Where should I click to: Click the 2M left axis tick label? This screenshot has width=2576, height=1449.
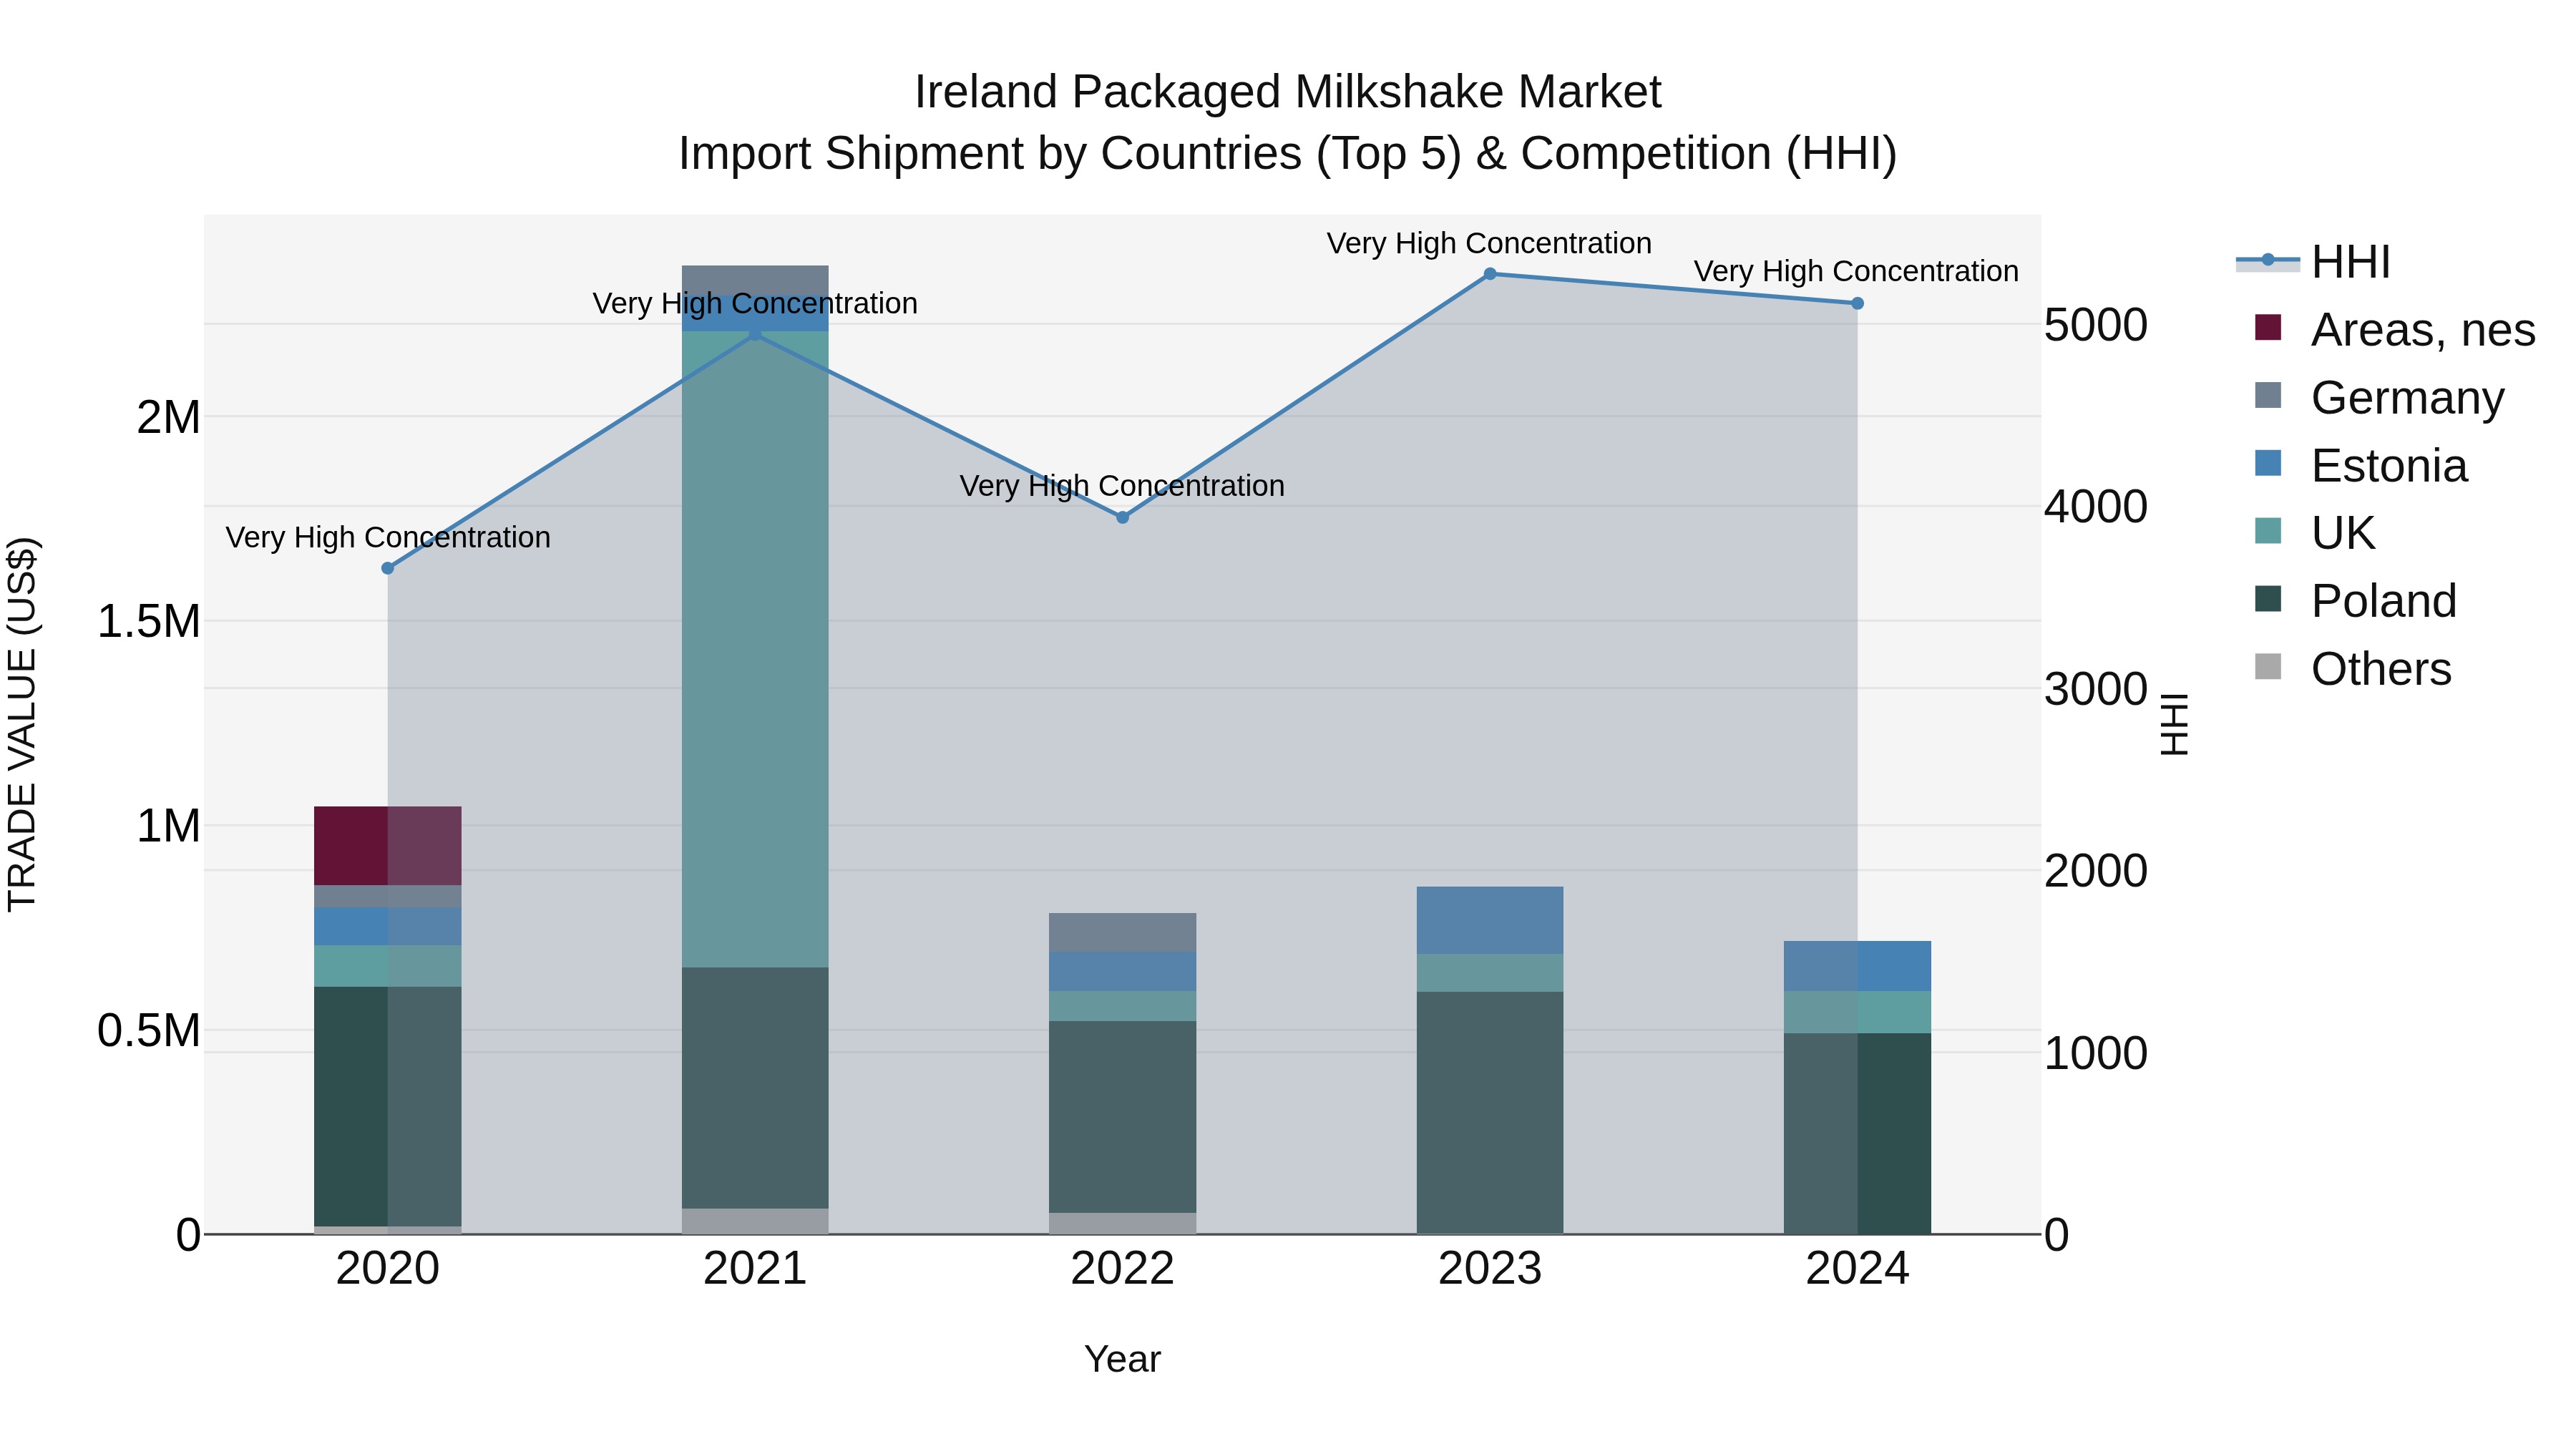click(x=169, y=418)
